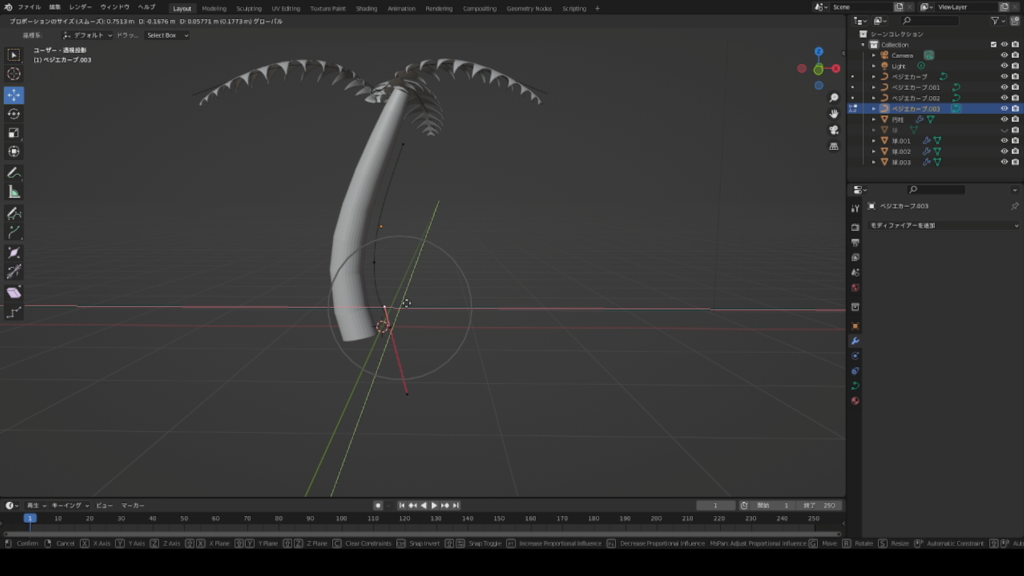Click the モディファイアーを追加 button
Viewport: 1024px width, 576px height.
tap(942, 226)
